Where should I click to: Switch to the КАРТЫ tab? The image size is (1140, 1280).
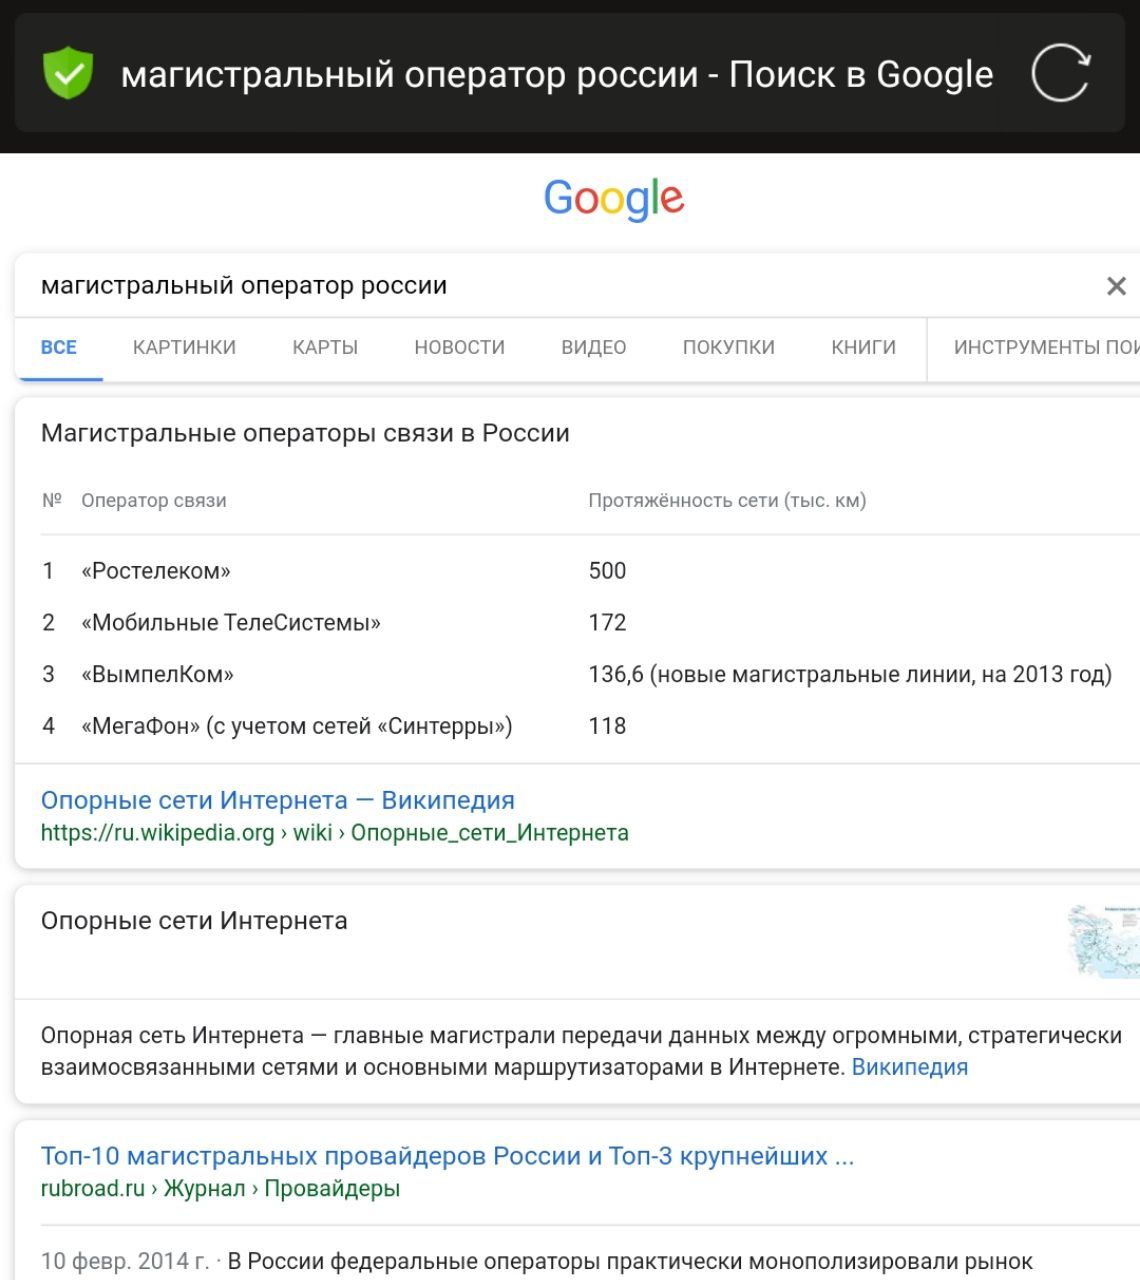tap(325, 348)
